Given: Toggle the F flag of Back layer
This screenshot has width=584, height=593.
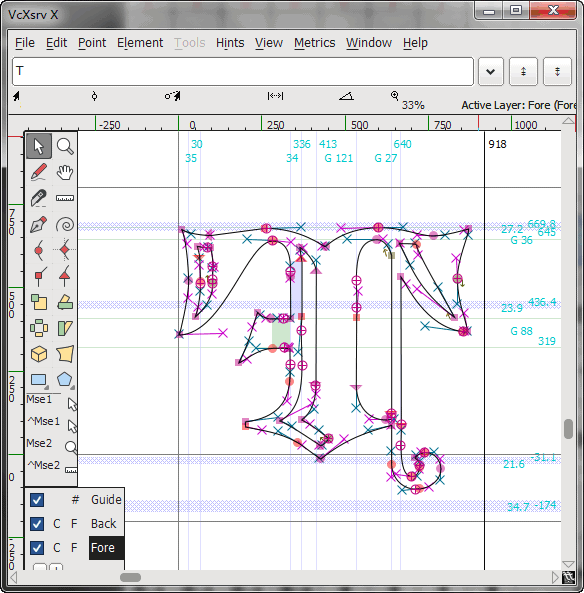Looking at the screenshot, I should pos(74,524).
